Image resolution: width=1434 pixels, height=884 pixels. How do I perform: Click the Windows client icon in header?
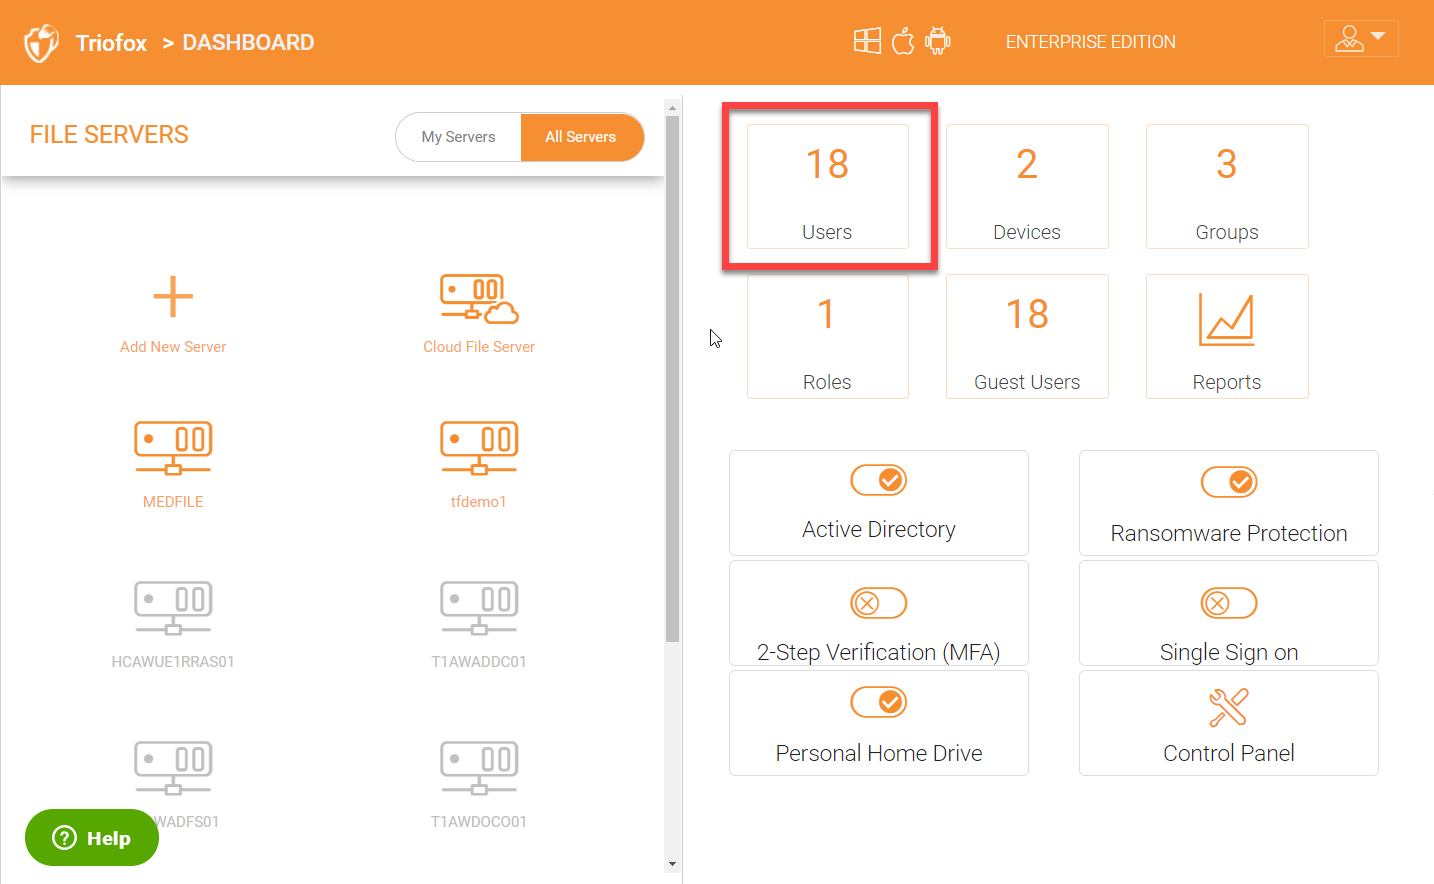[867, 41]
